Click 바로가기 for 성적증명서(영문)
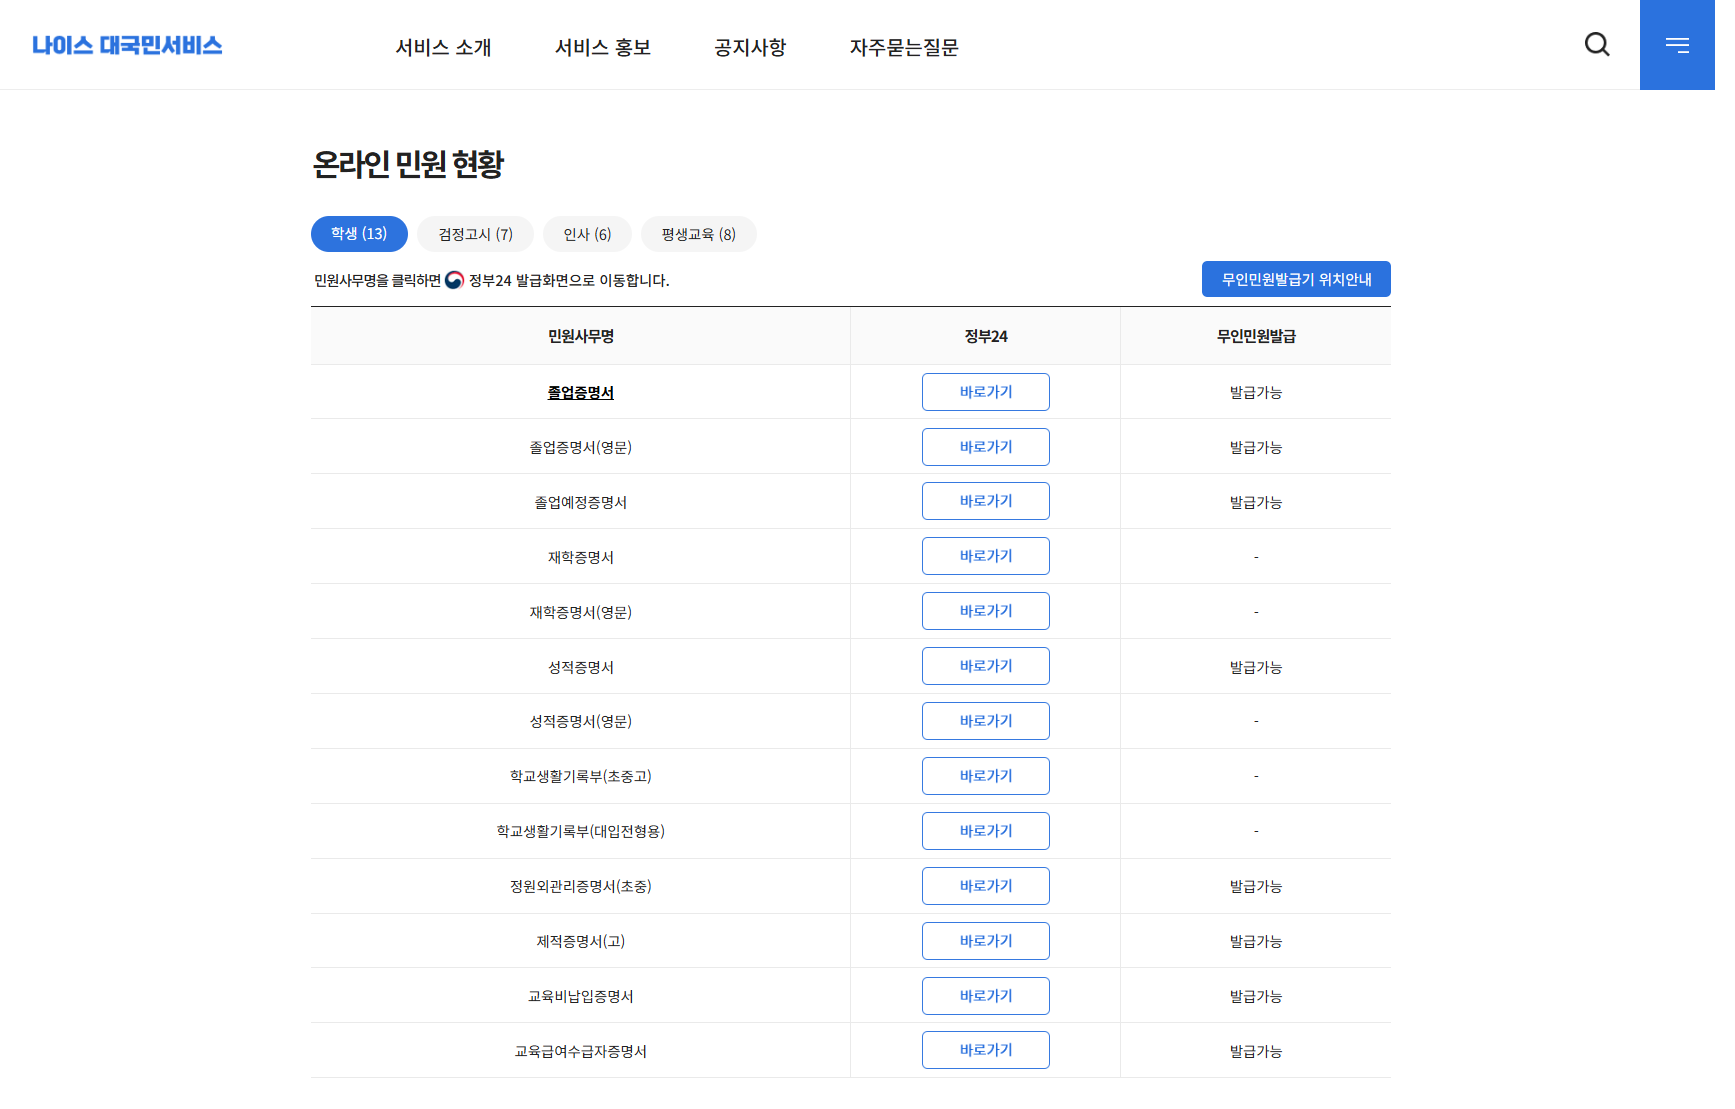This screenshot has height=1109, width=1735. coord(986,721)
